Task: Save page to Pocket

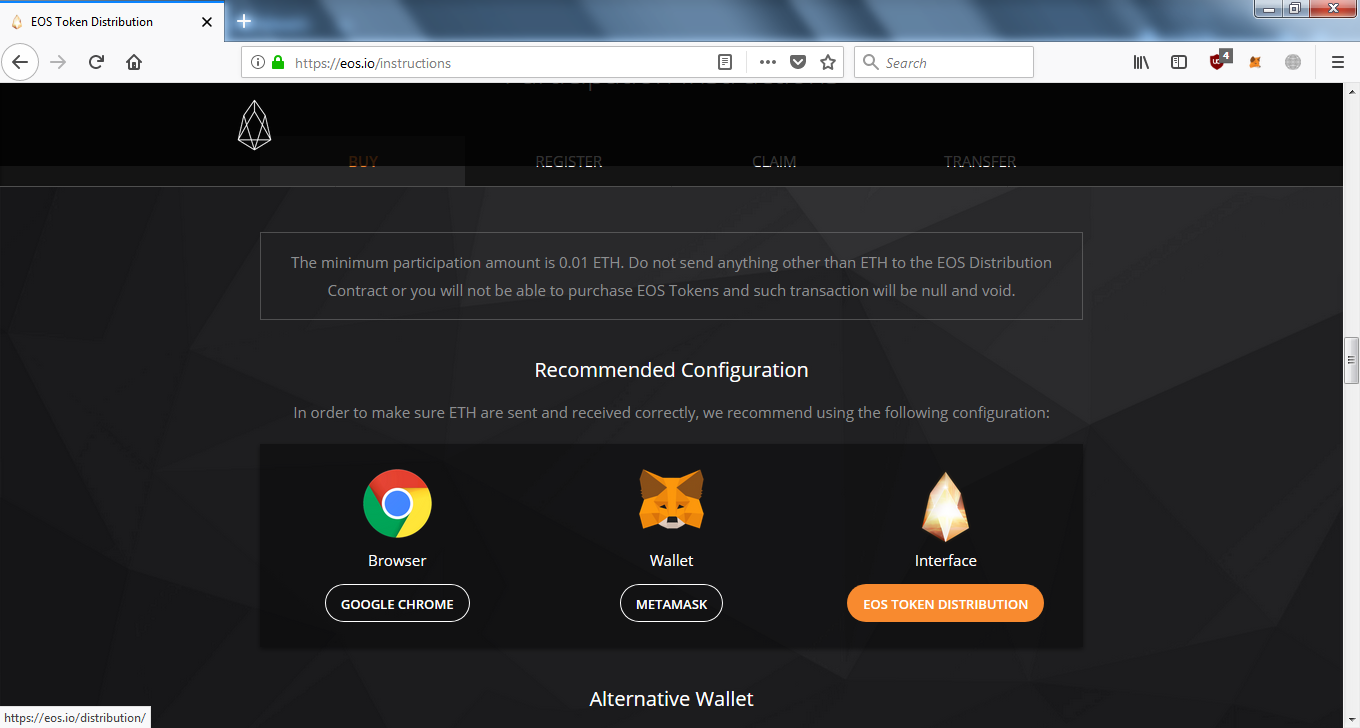Action: (798, 62)
